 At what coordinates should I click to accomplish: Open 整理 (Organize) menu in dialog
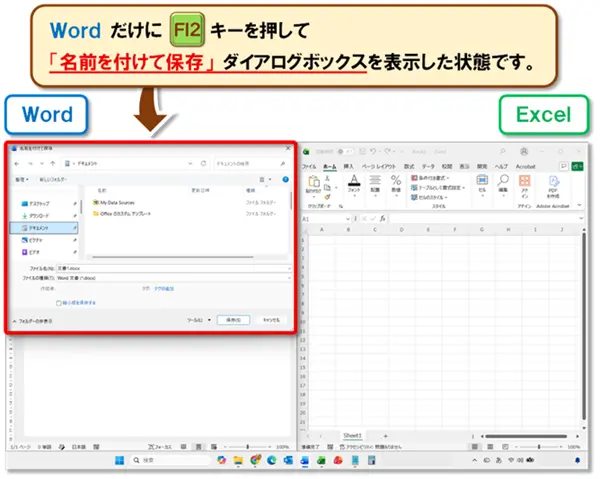point(22,179)
